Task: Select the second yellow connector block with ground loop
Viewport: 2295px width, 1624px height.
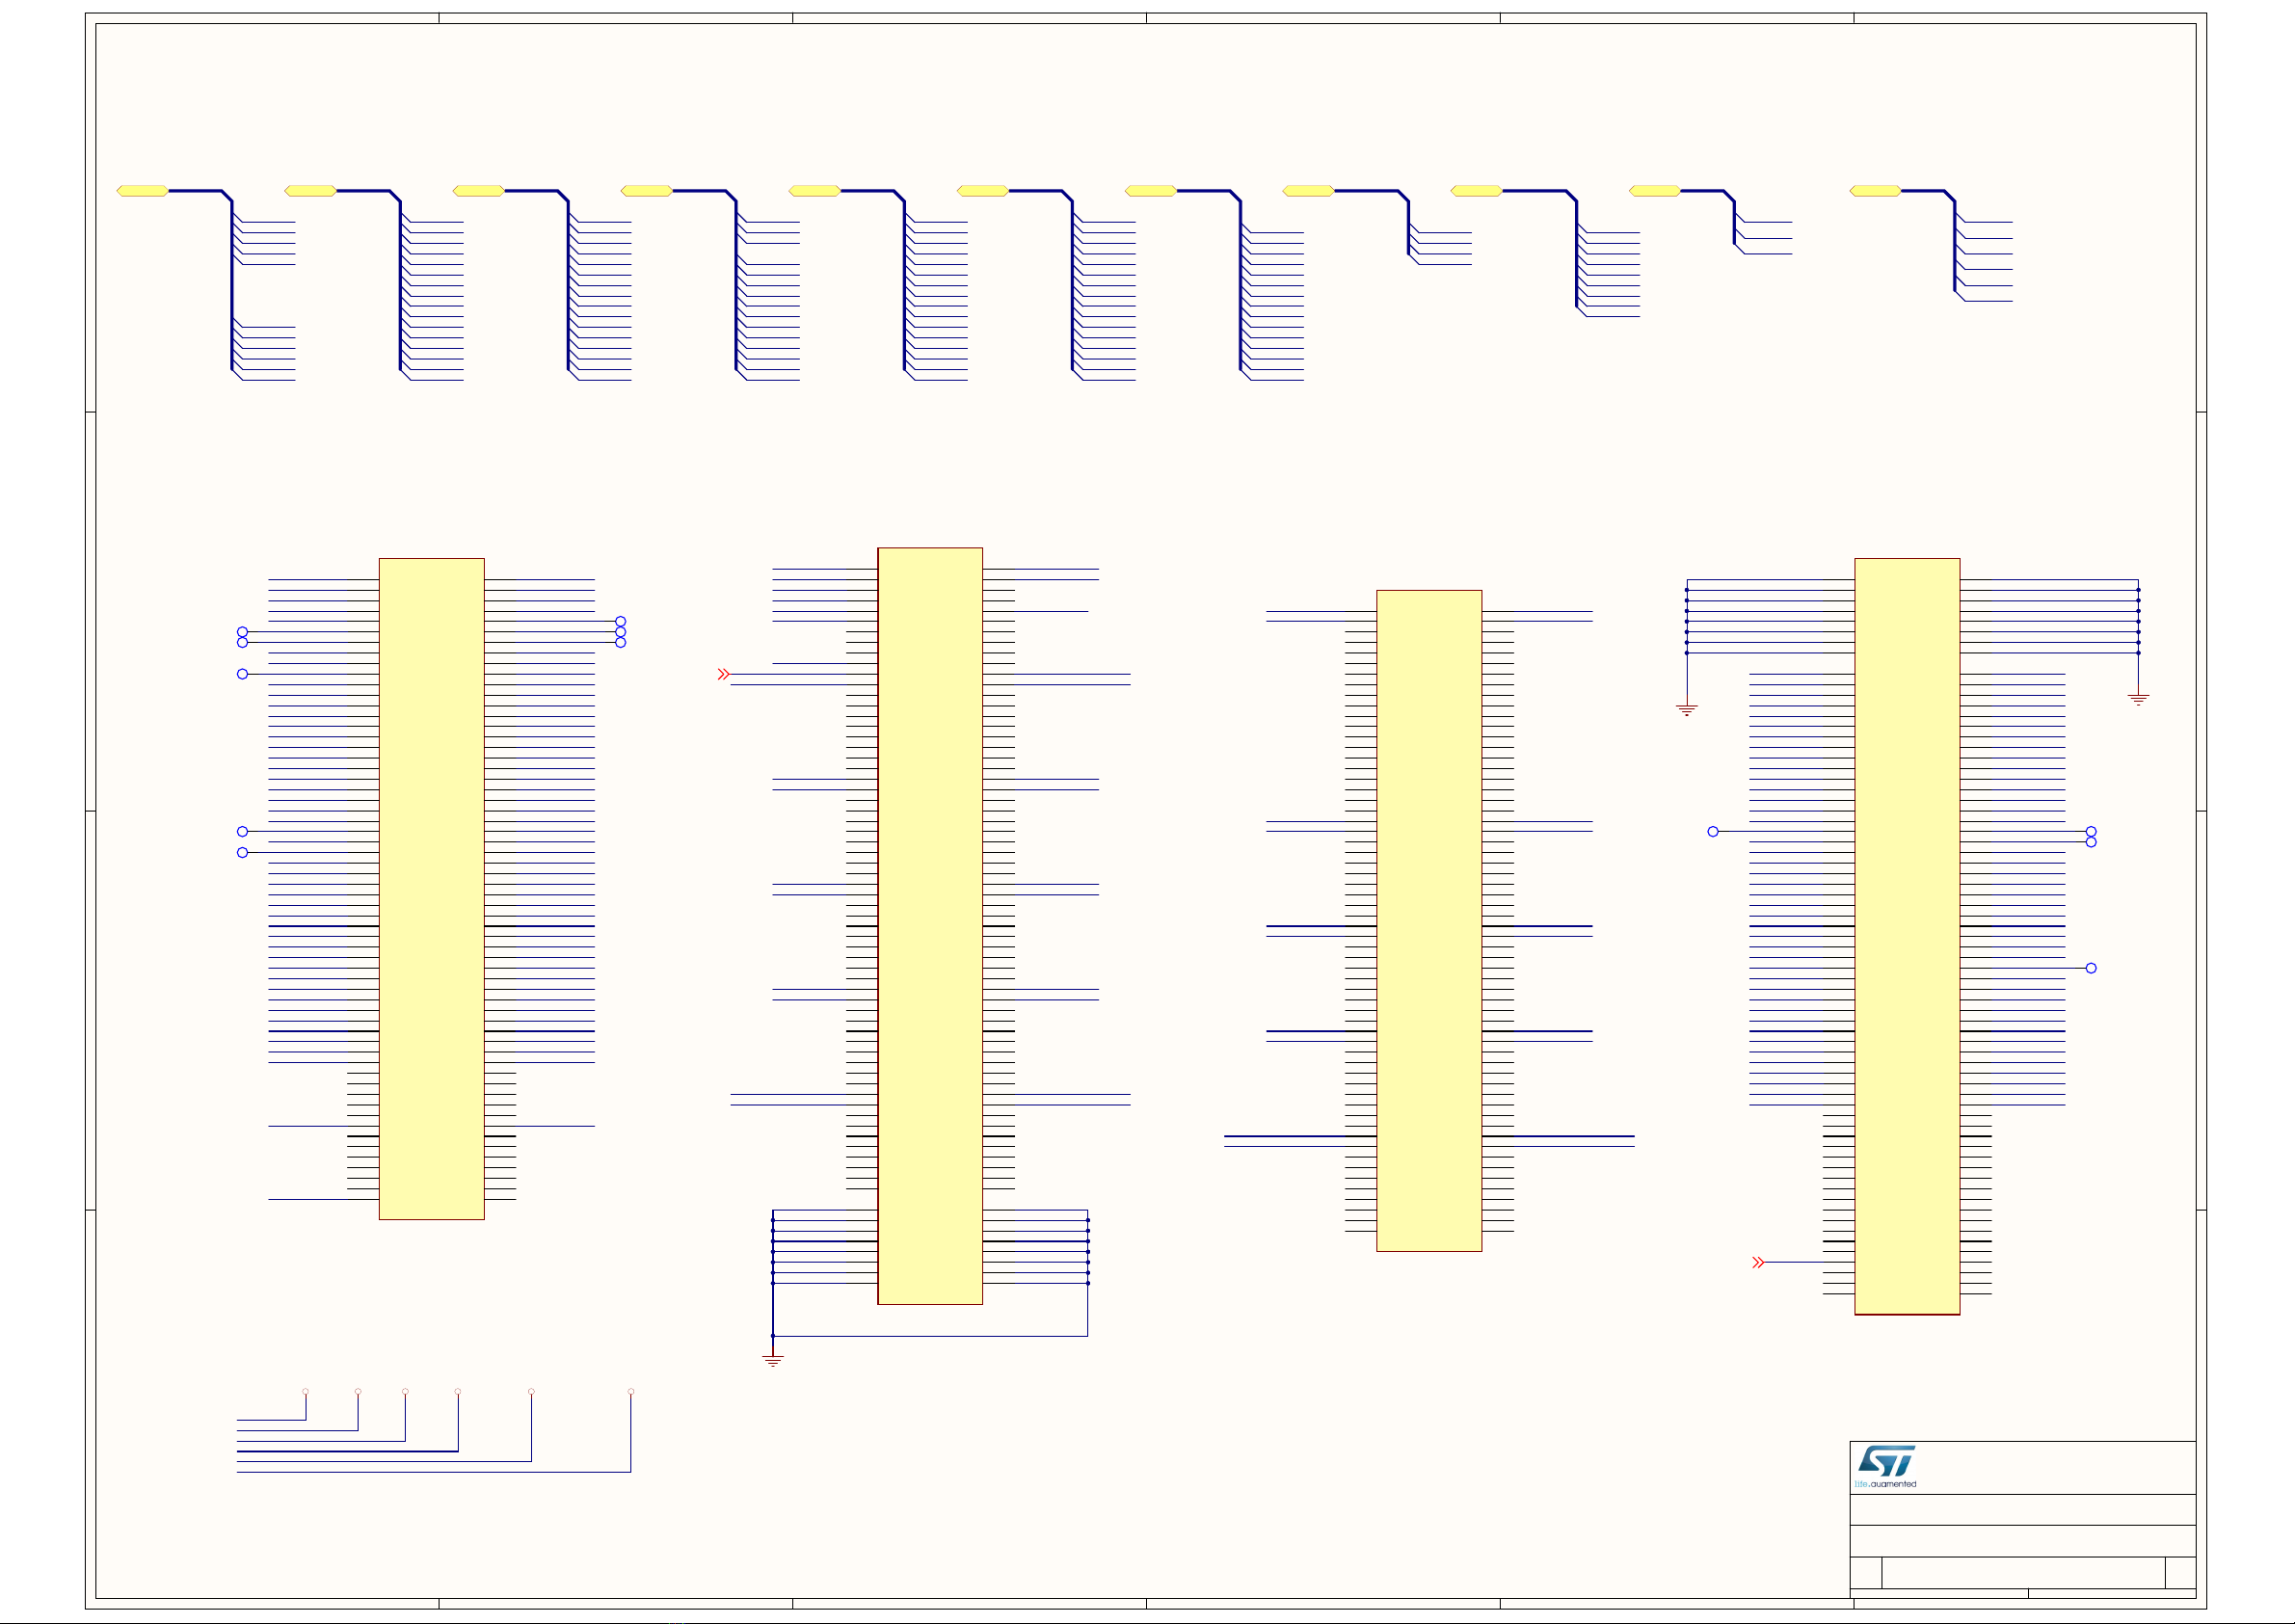Action: (930, 926)
